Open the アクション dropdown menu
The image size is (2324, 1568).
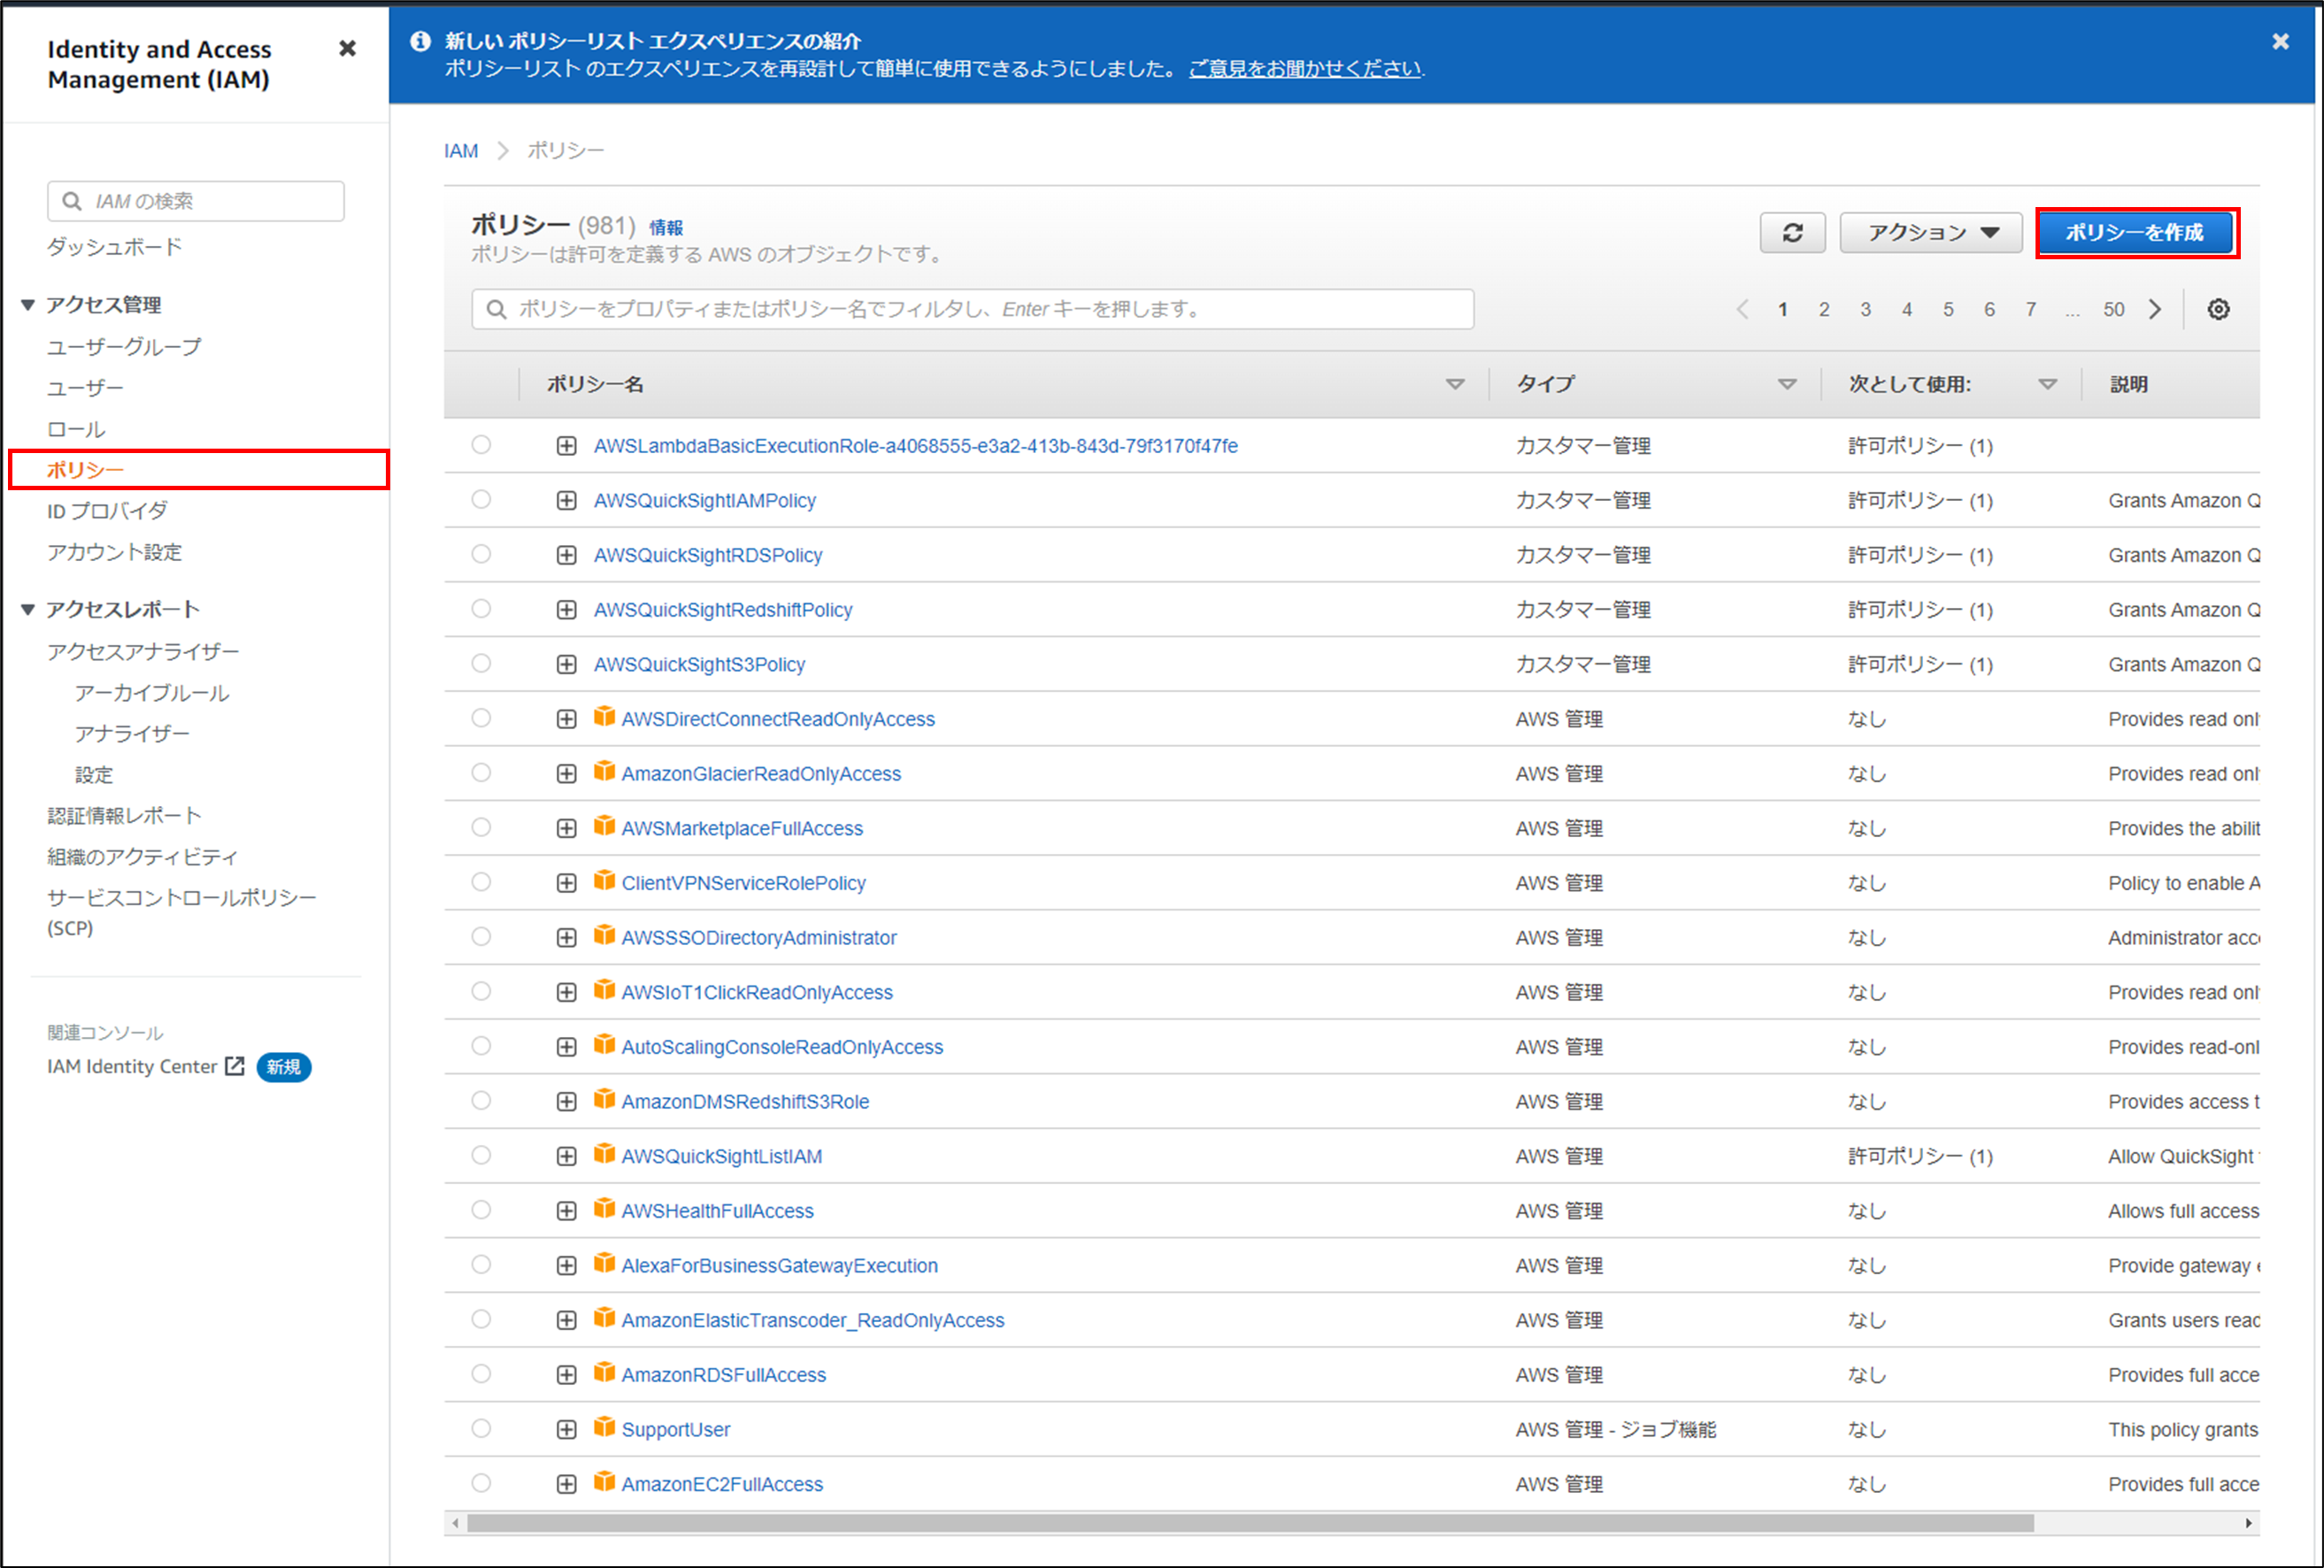(x=1930, y=232)
